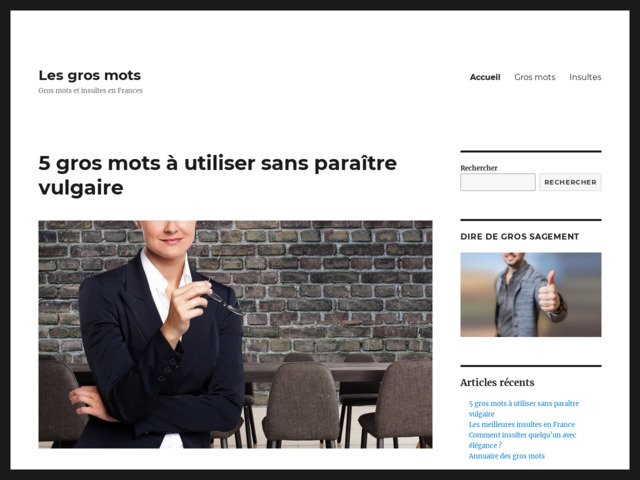The height and width of the screenshot is (480, 640).
Task: Click the RECHERCHER search button
Action: coord(570,182)
